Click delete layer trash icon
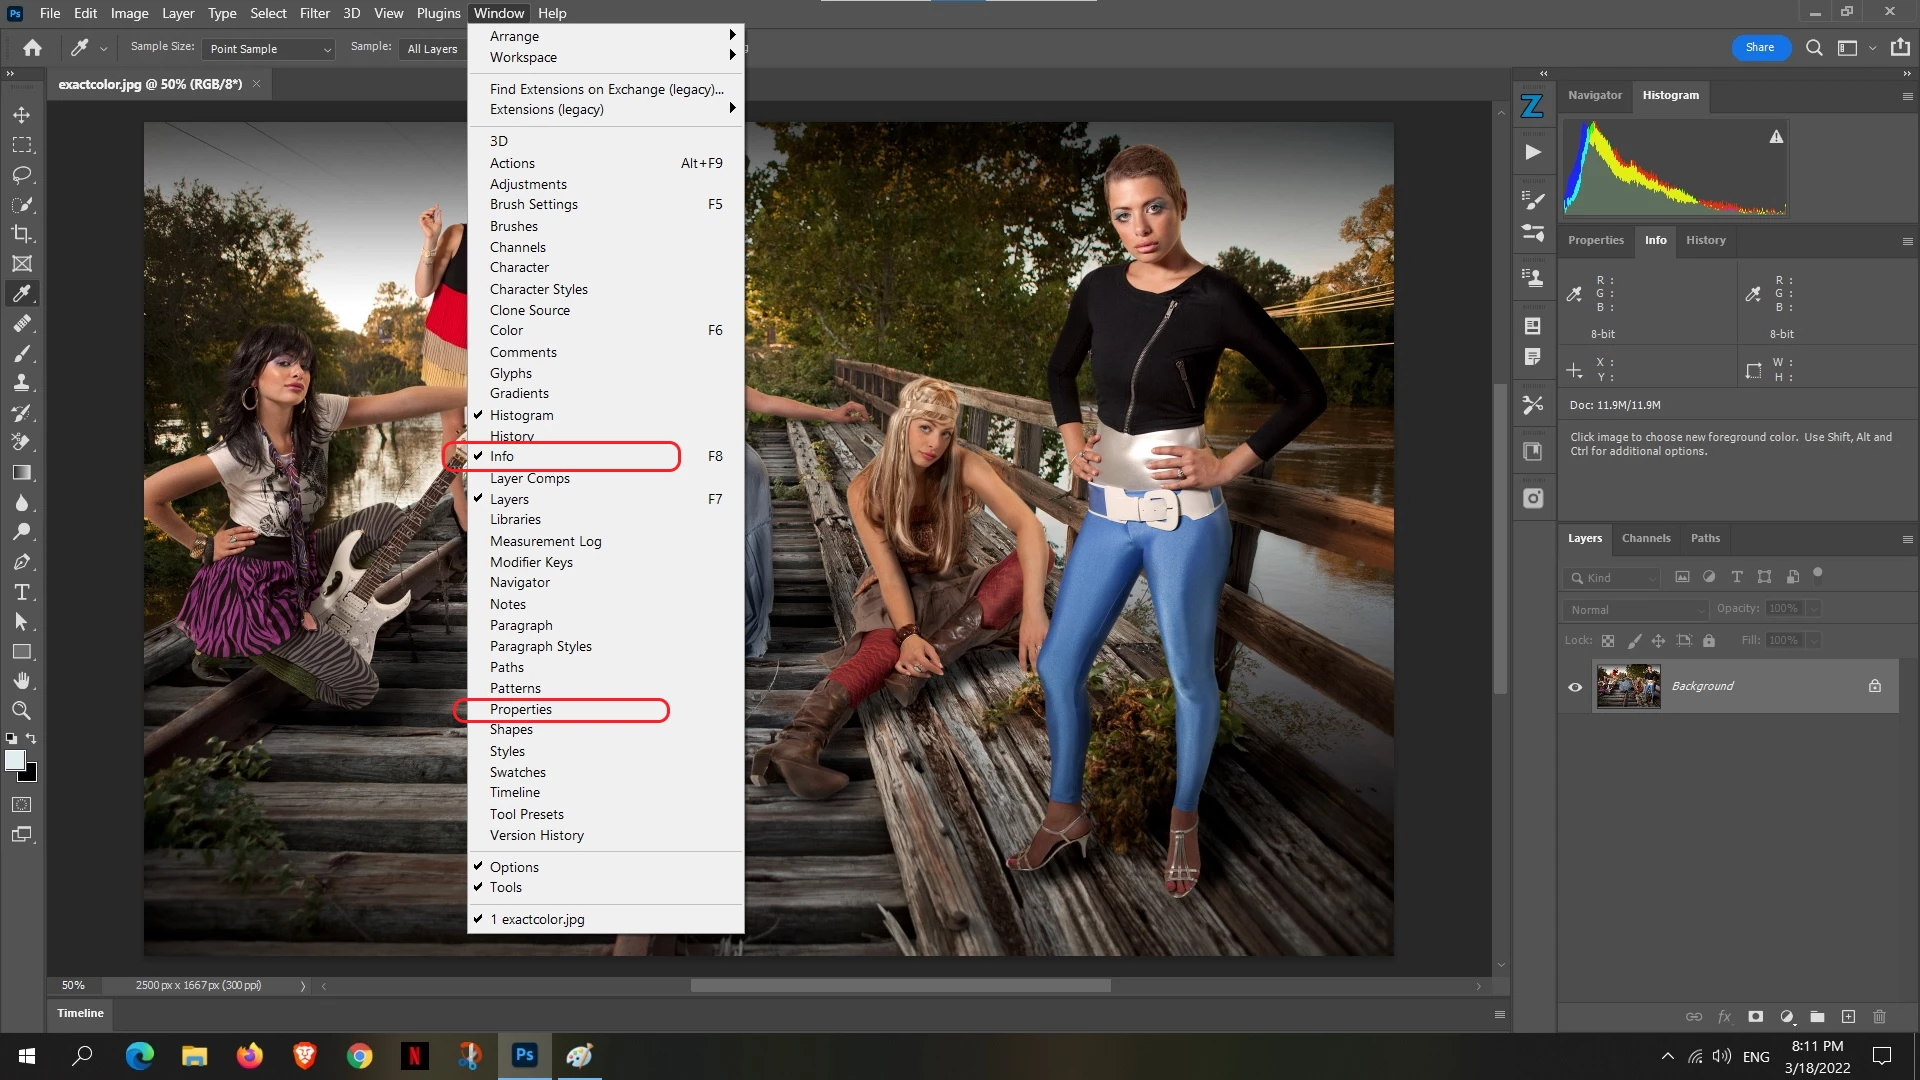The image size is (1920, 1080). click(x=1879, y=1017)
